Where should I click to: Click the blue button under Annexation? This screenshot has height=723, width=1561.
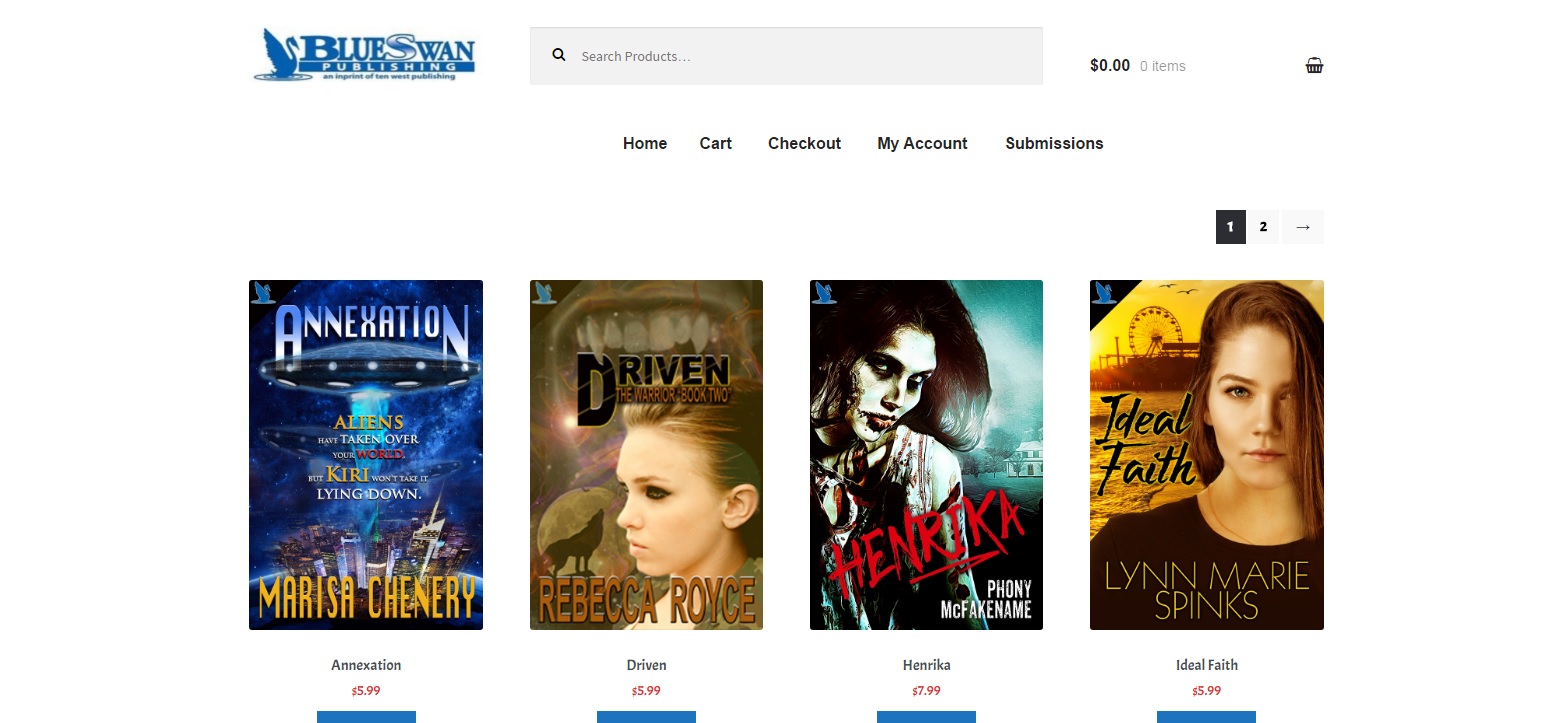(x=366, y=717)
